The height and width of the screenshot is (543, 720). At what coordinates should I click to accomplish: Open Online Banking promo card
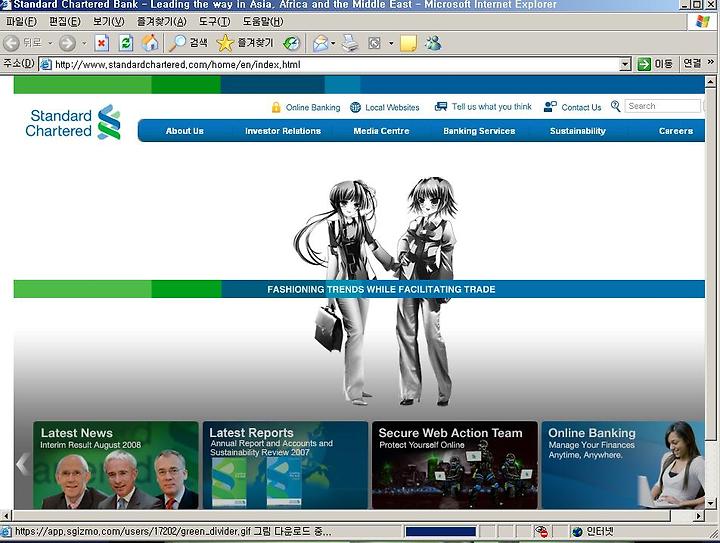[x=623, y=465]
